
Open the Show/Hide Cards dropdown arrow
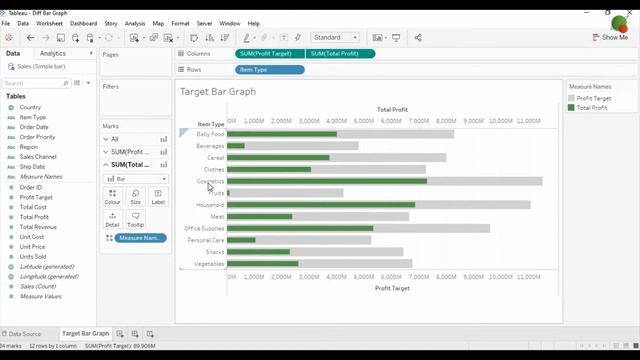click(386, 38)
